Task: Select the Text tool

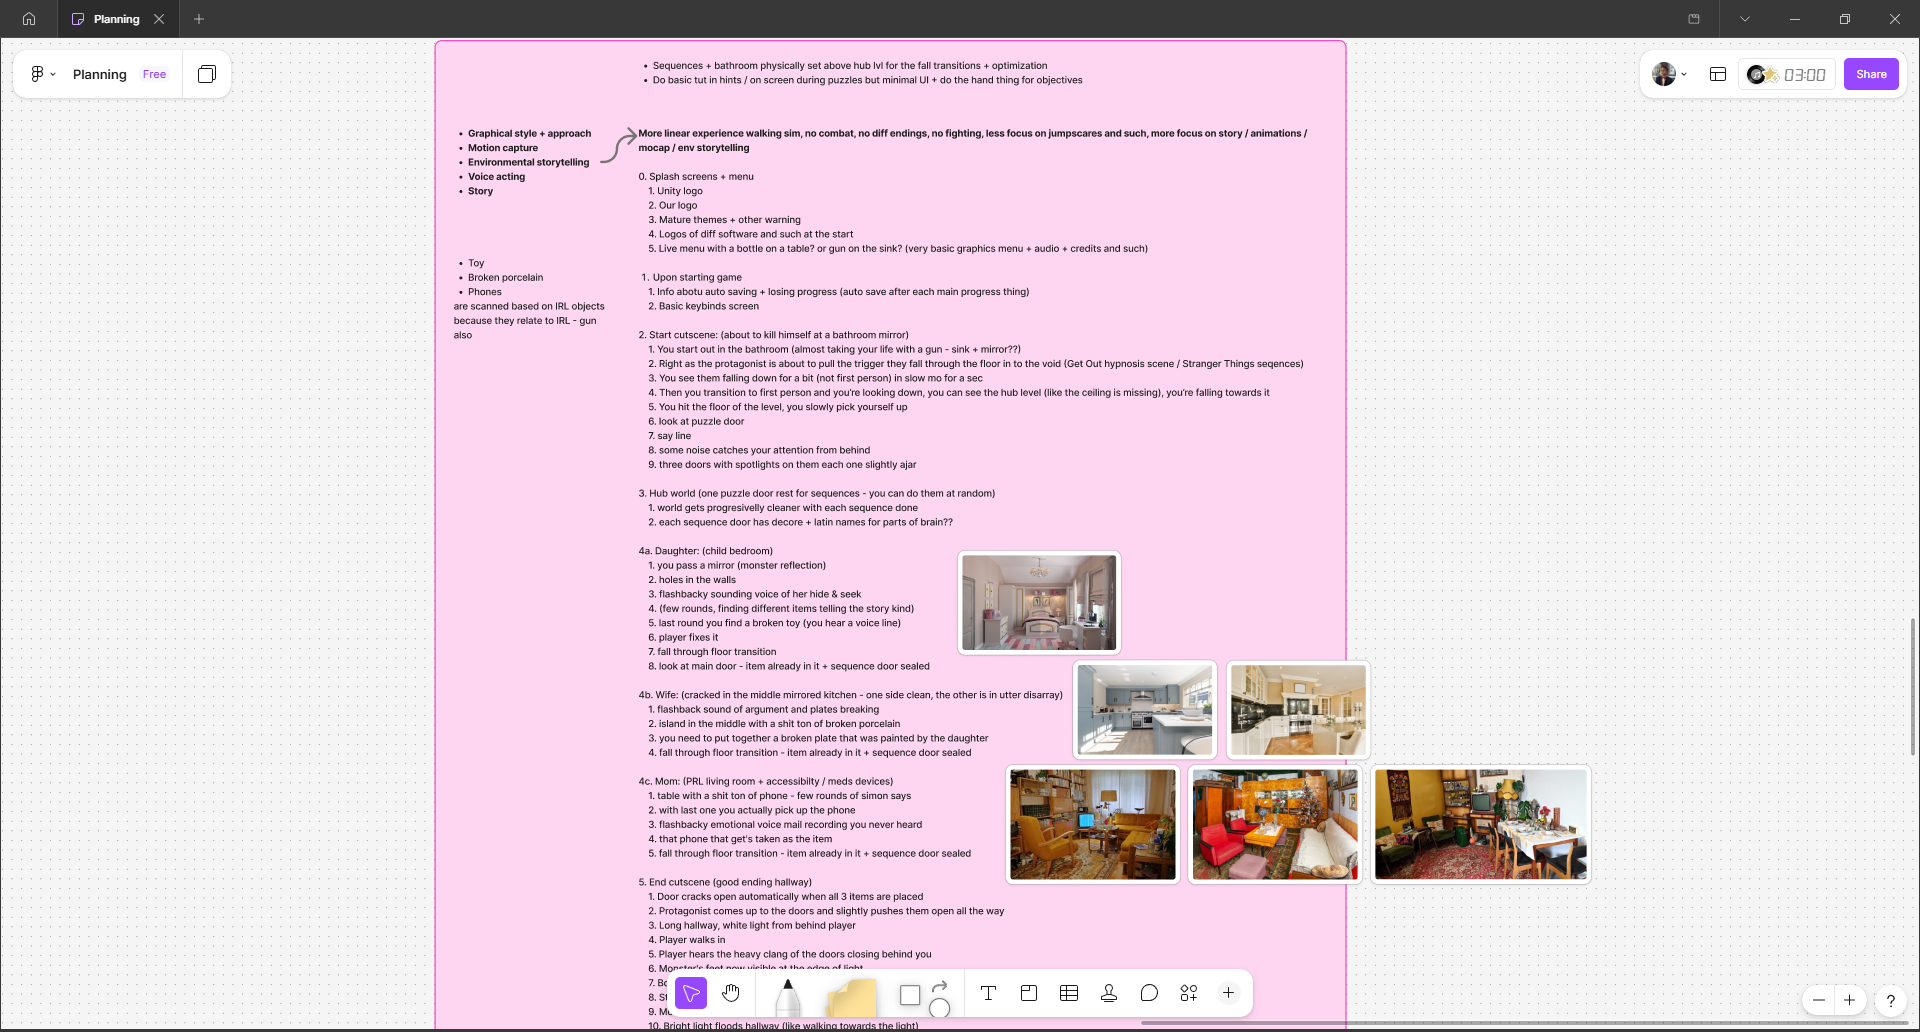Action: tap(988, 993)
